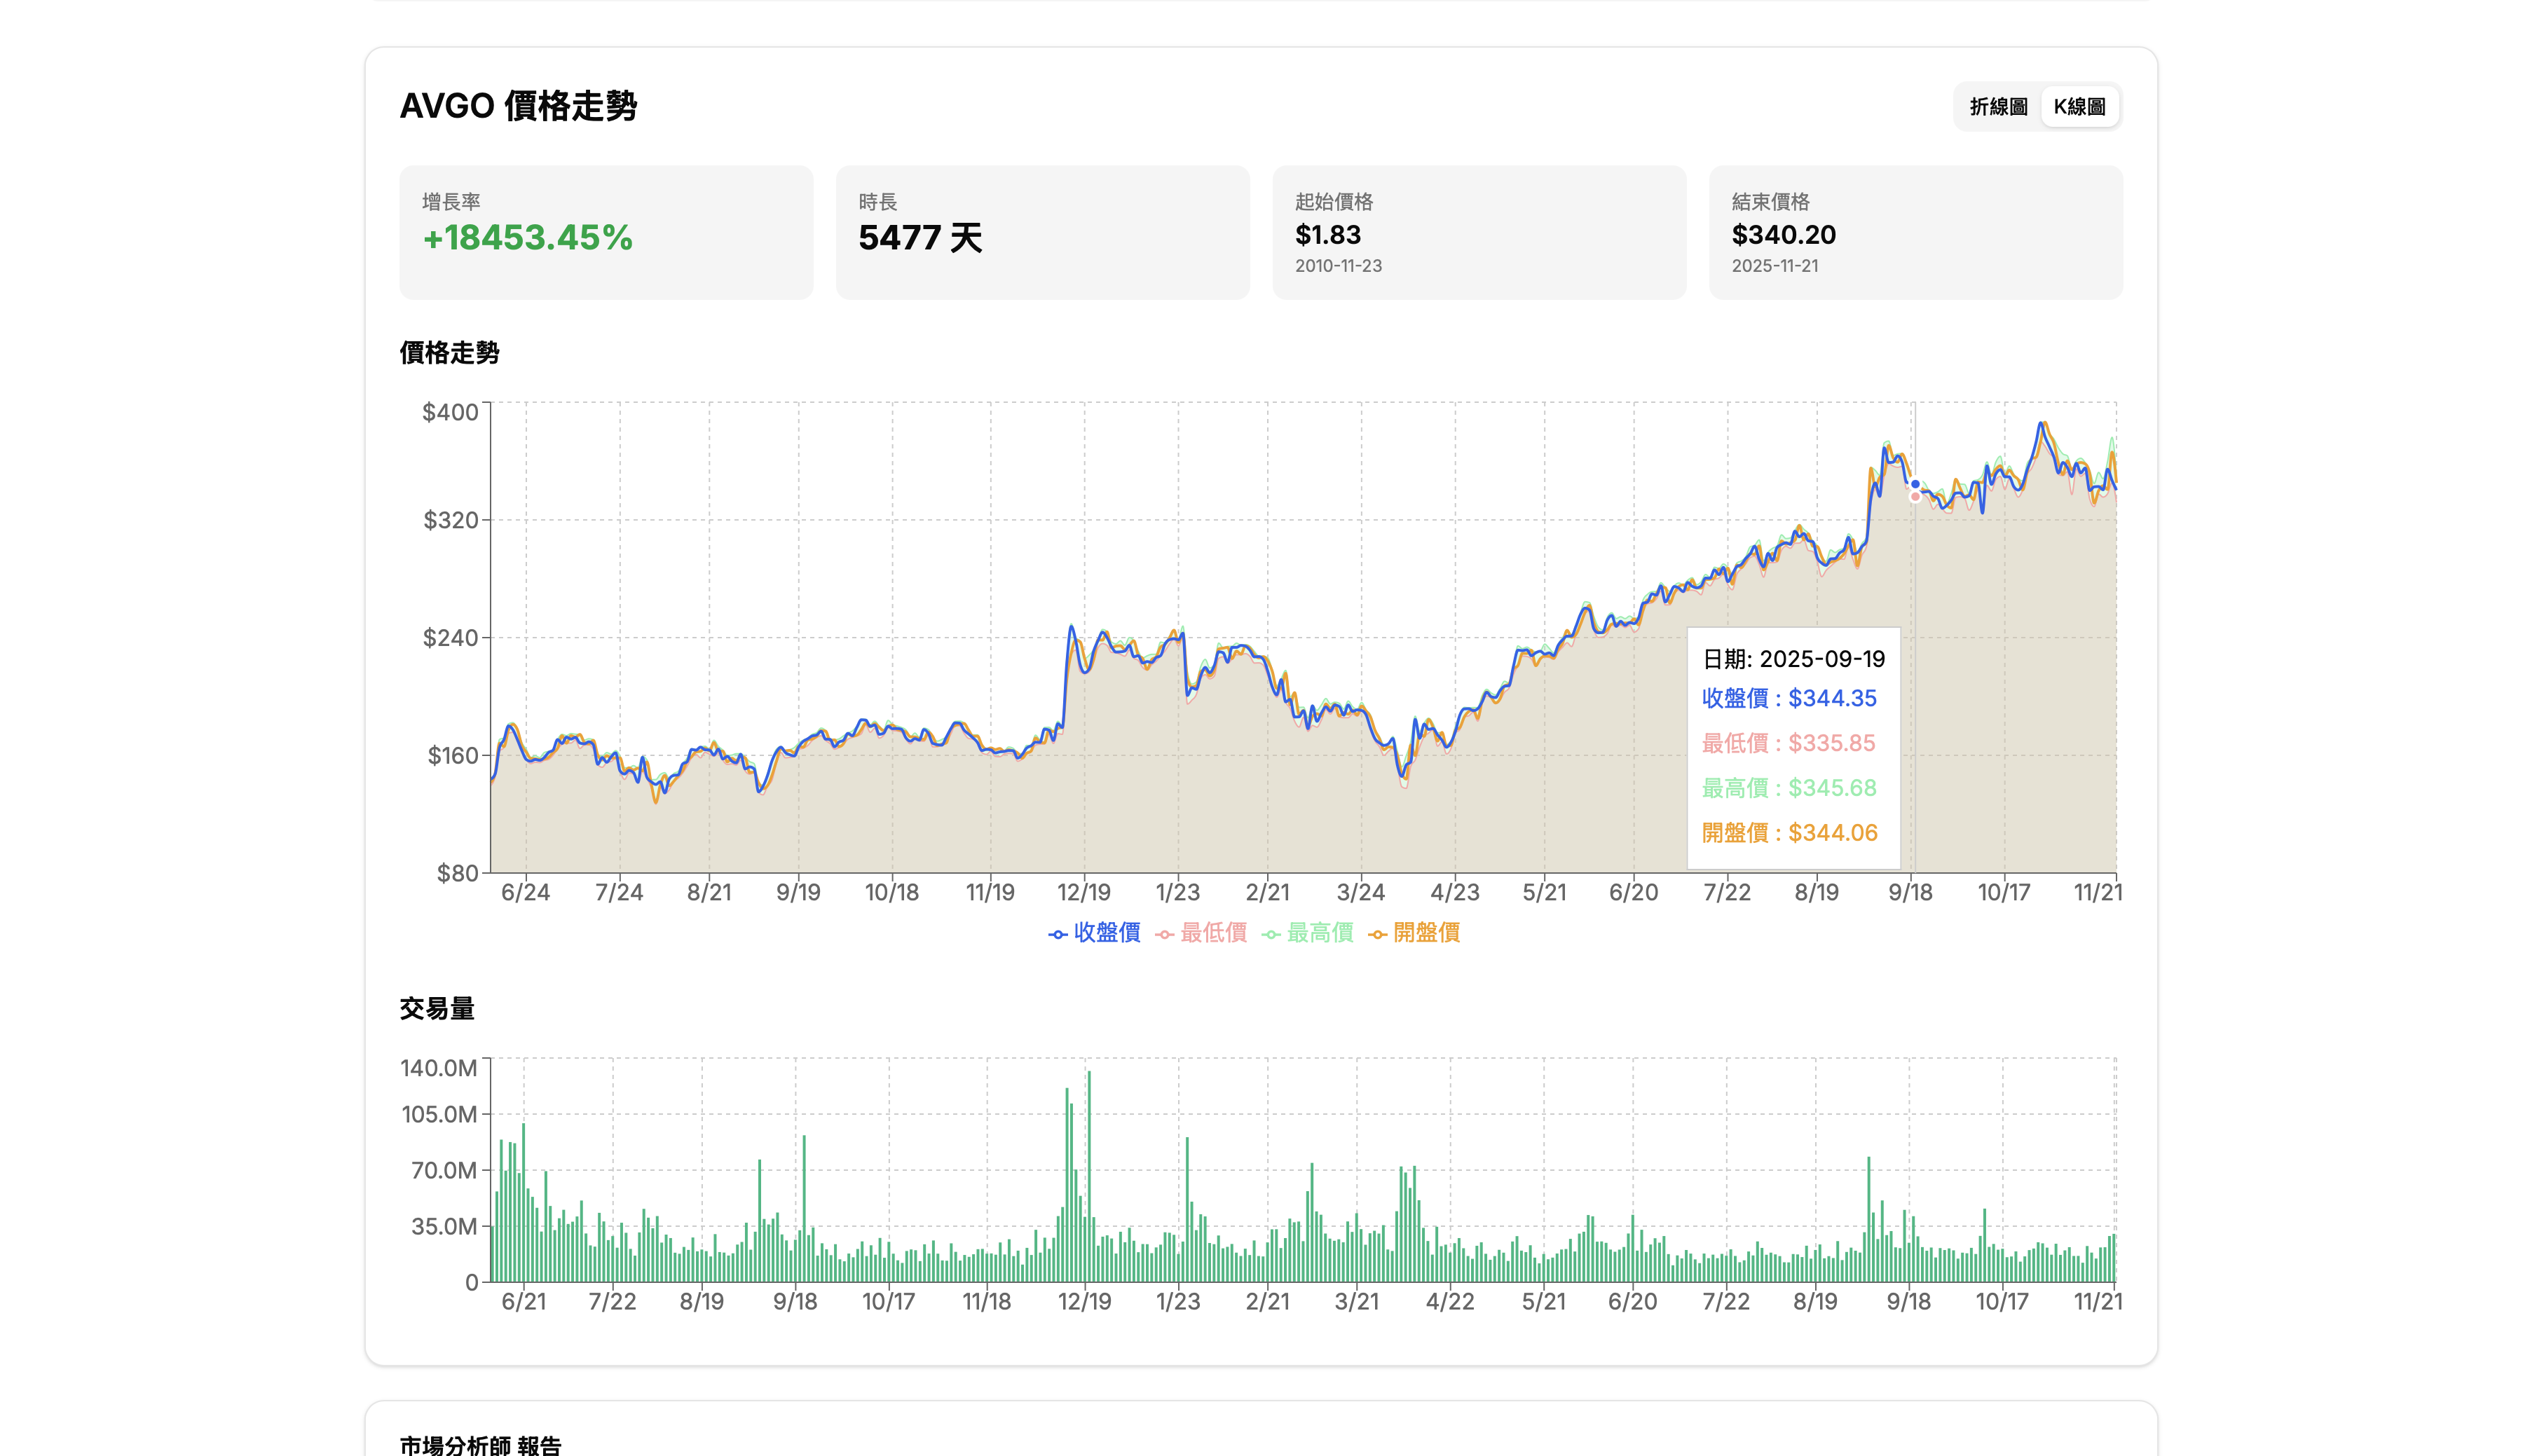Image resolution: width=2523 pixels, height=1456 pixels.
Task: Select the end date 2025-11-21
Action: (1774, 266)
